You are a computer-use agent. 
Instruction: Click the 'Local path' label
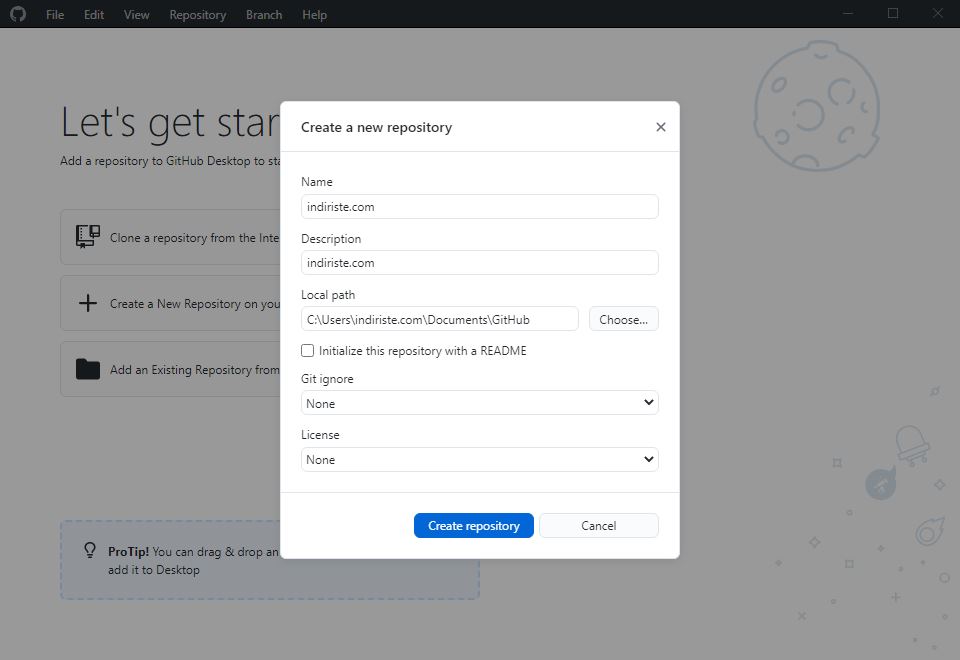coord(328,295)
